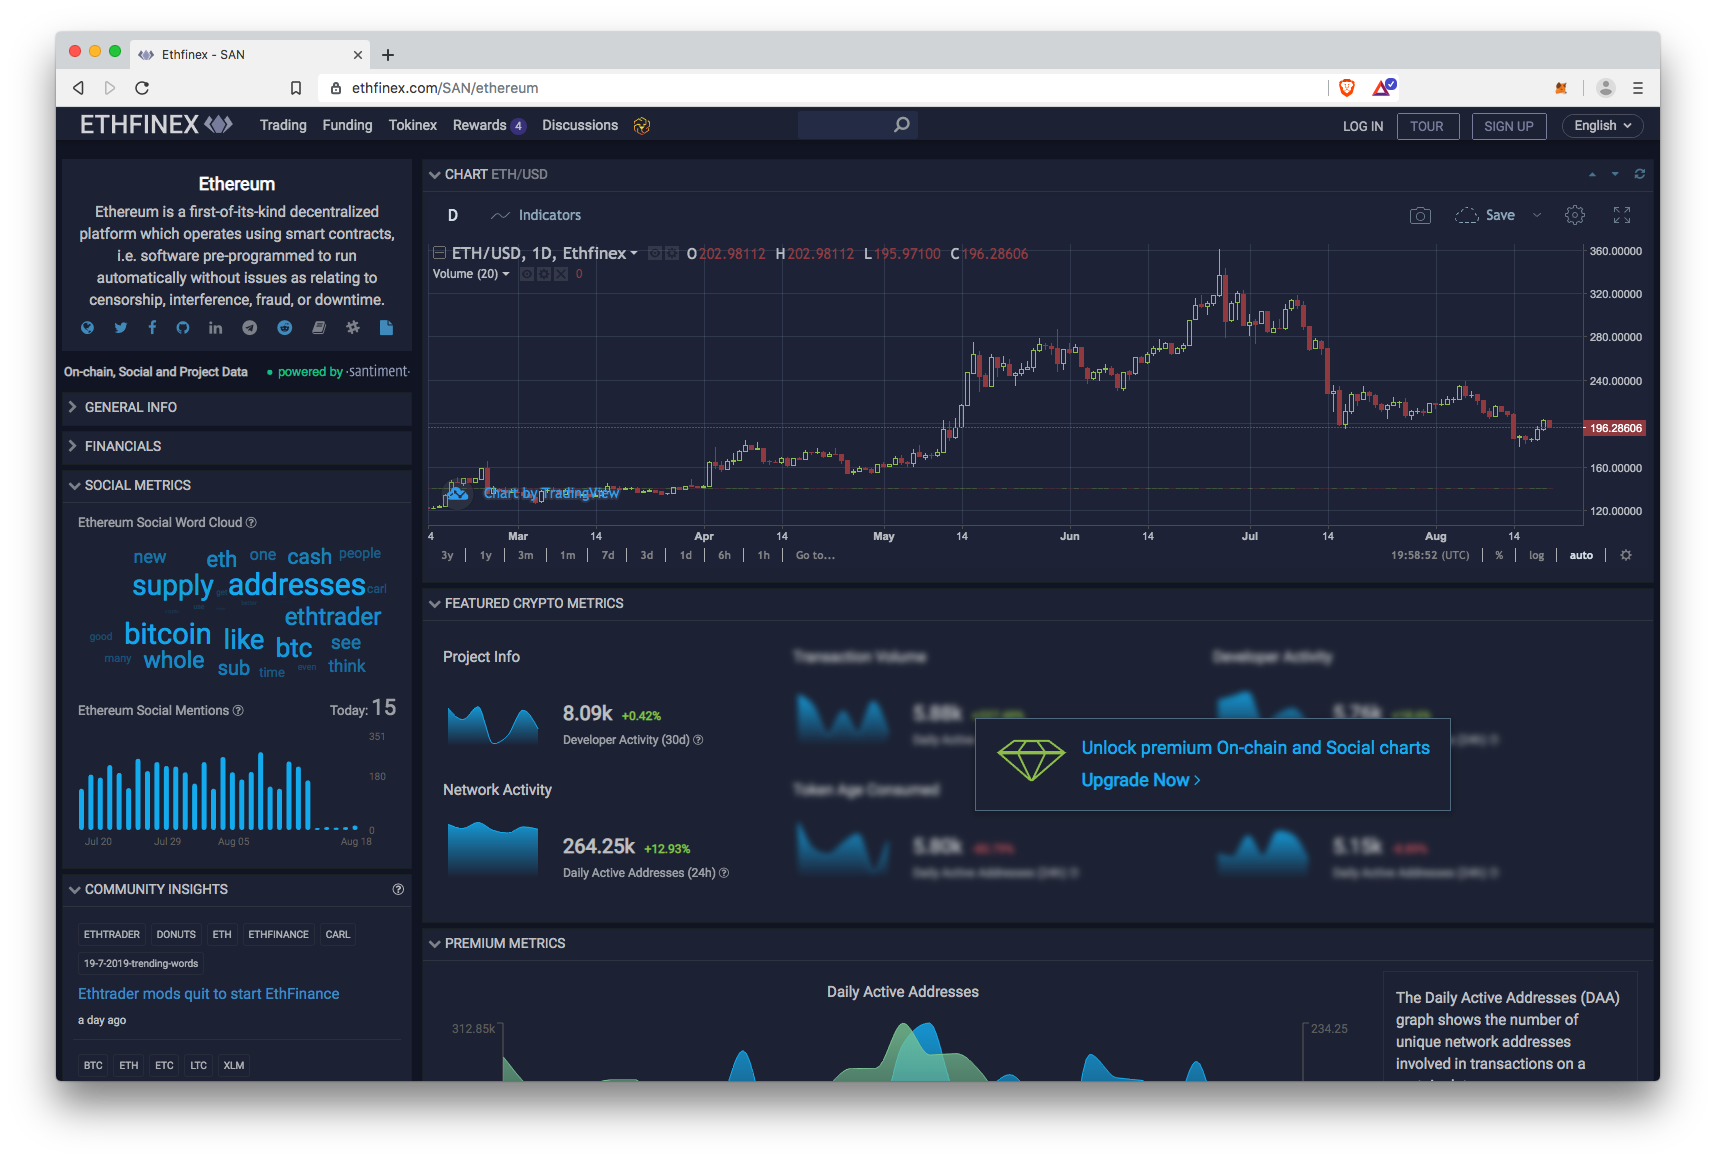Open Community Insights help icon
Image resolution: width=1716 pixels, height=1161 pixels.
point(398,889)
